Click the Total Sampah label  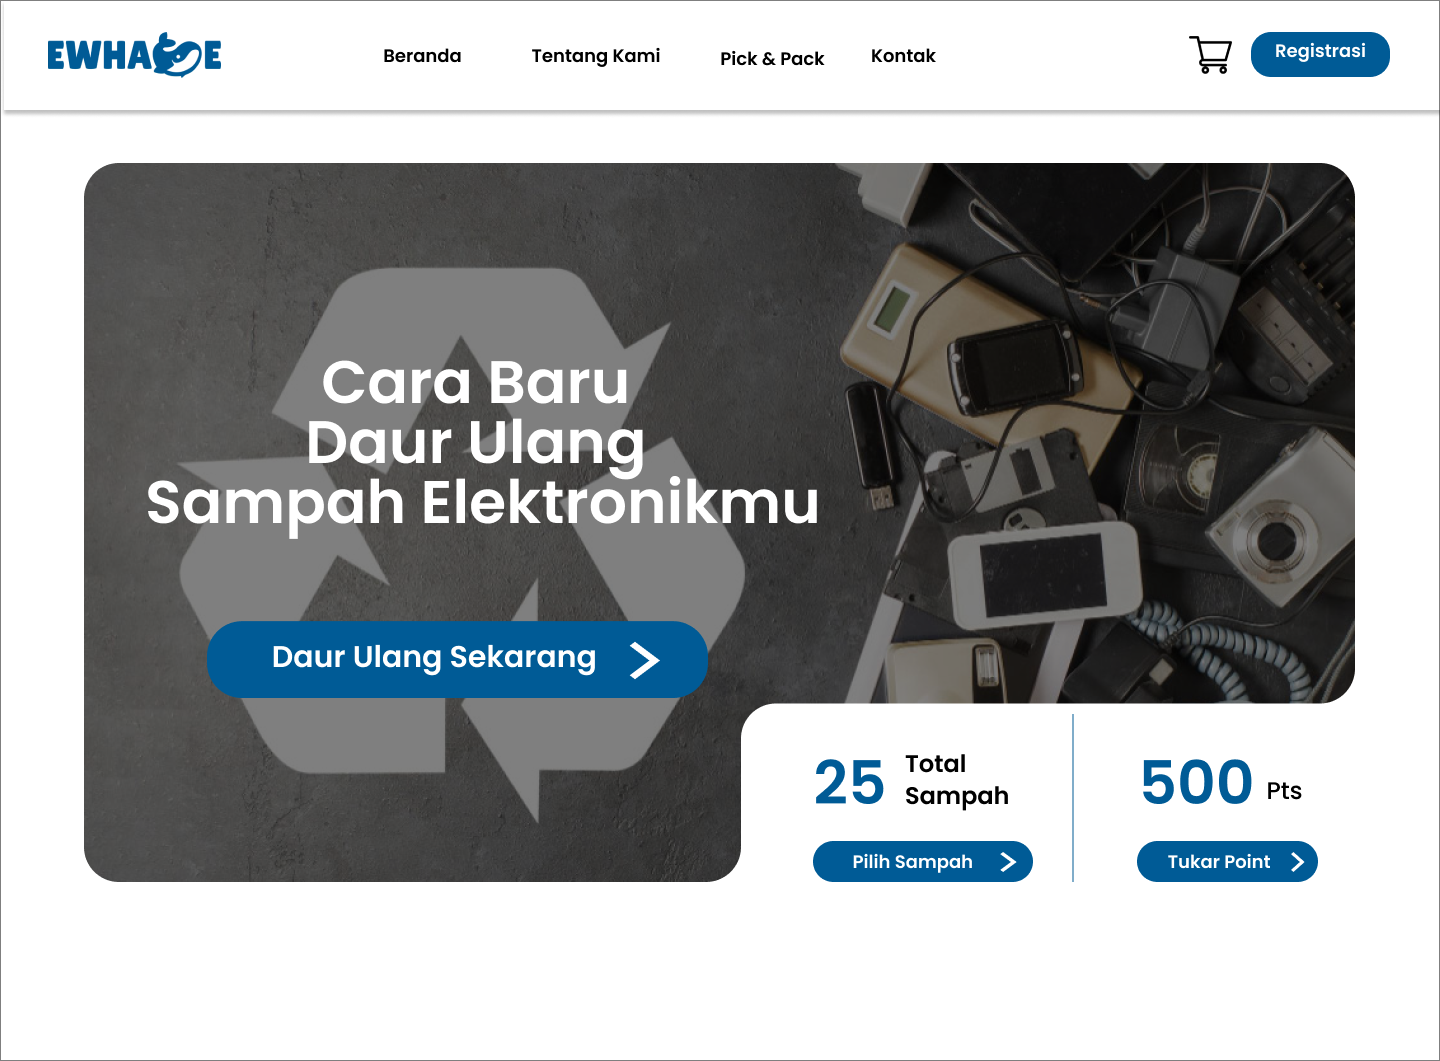[957, 780]
